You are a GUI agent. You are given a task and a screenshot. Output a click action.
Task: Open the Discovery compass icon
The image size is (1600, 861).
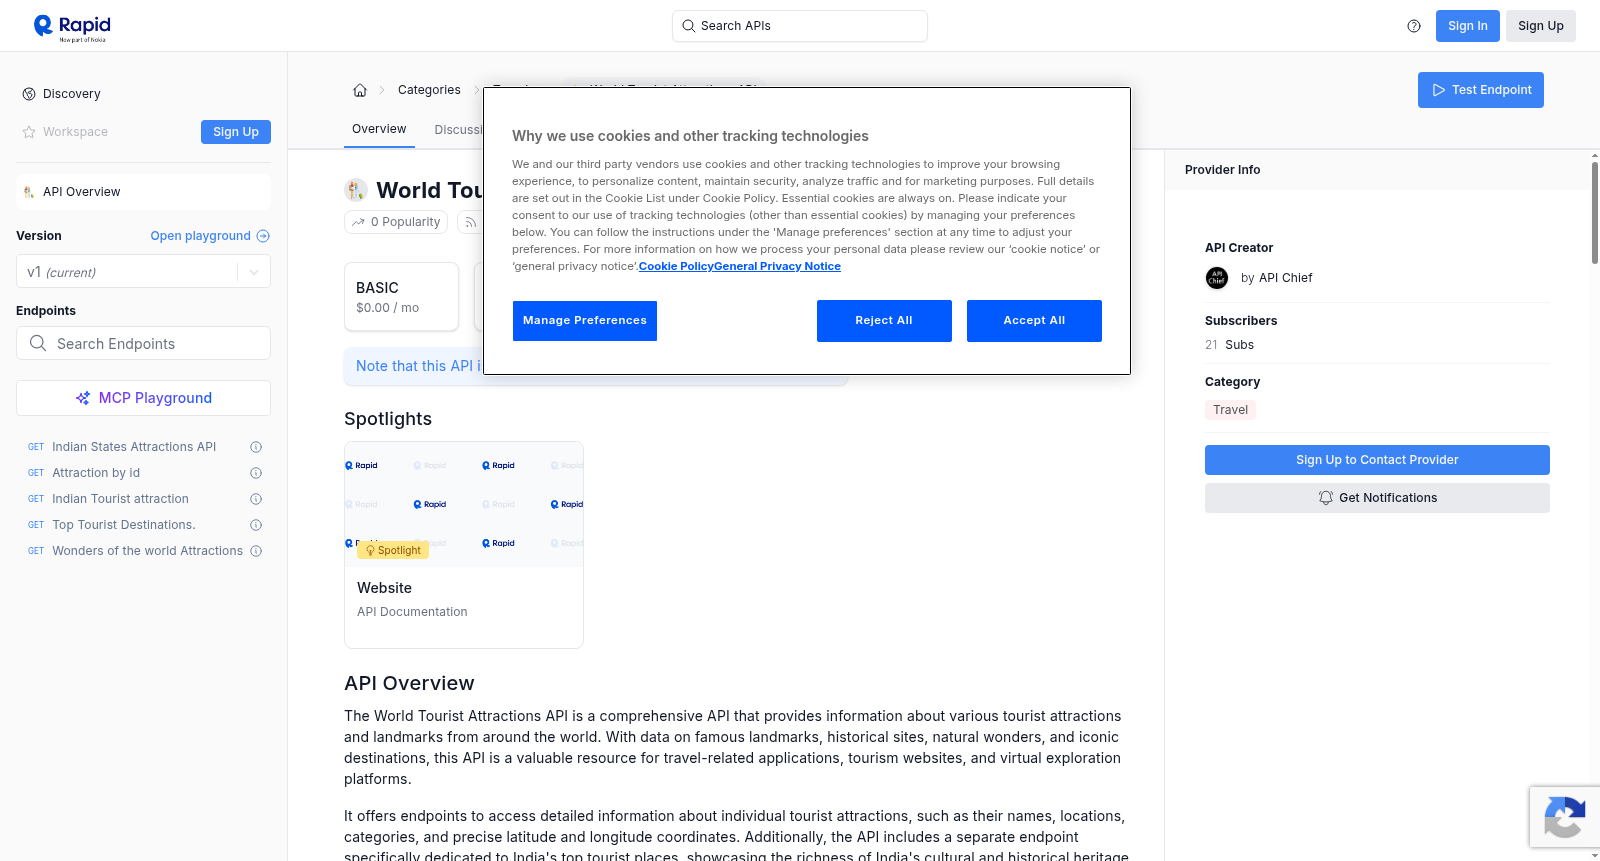pyautogui.click(x=29, y=94)
